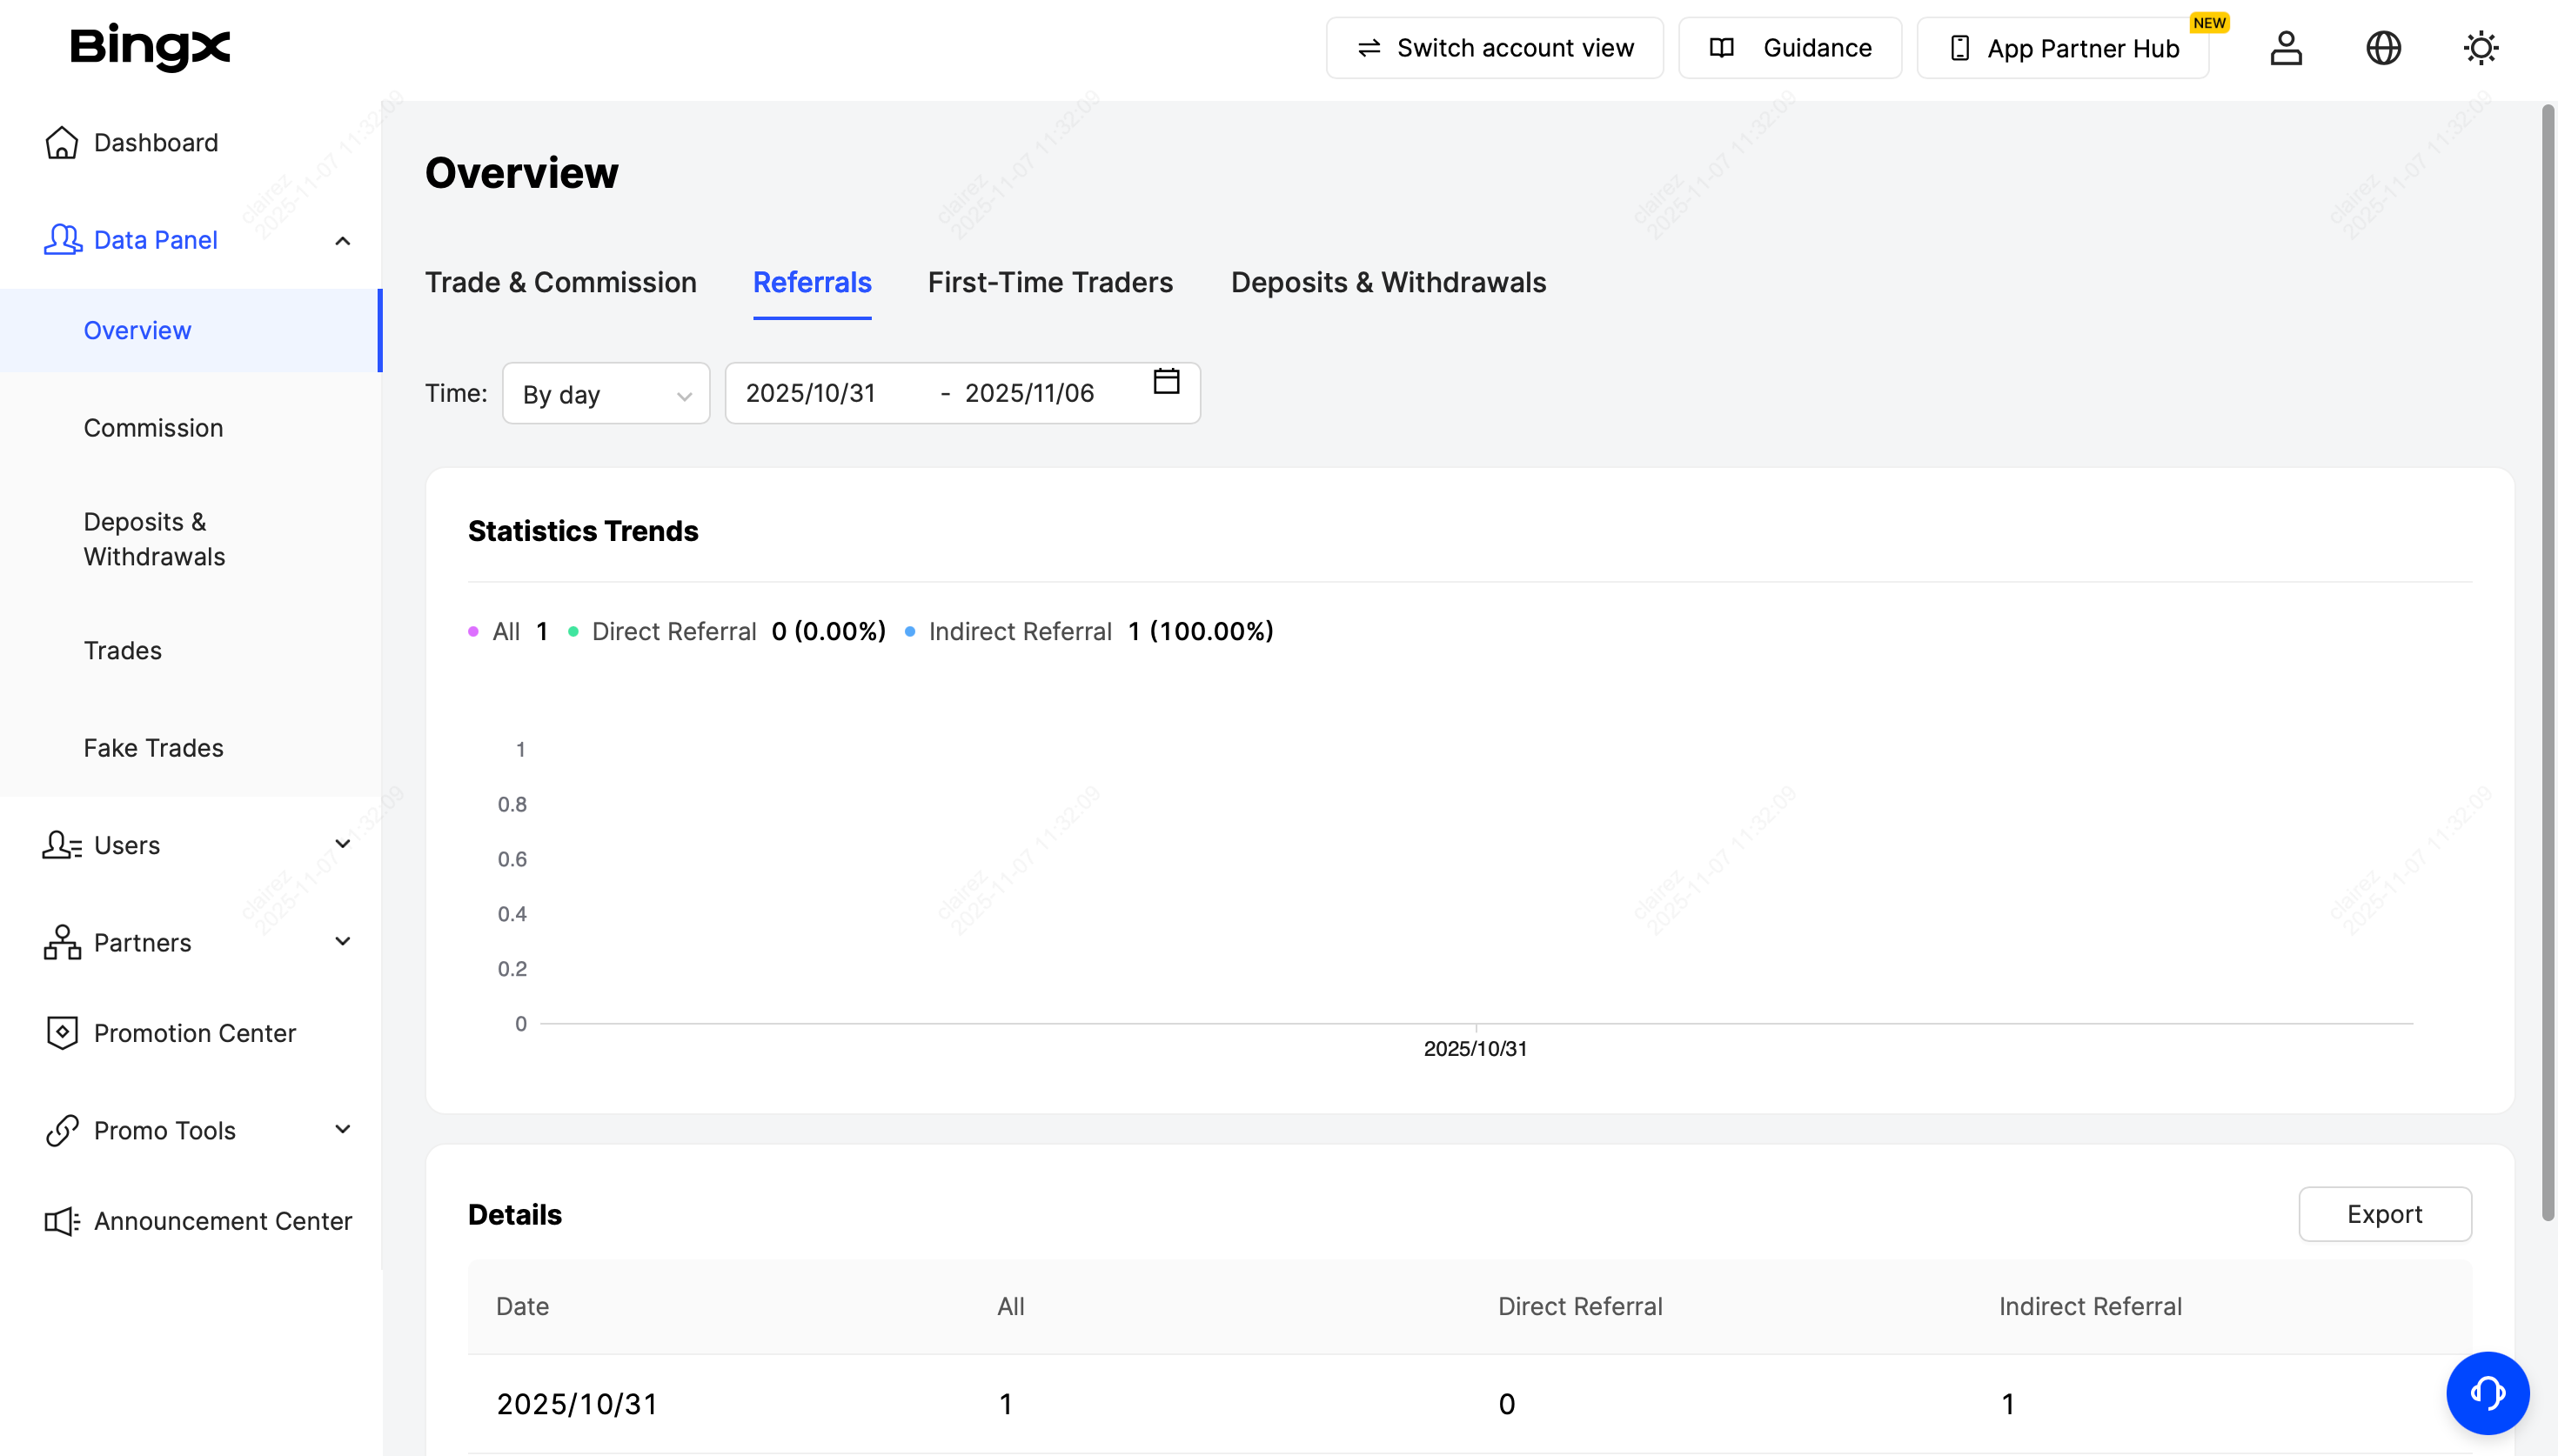Switch to the Trade & Commission tab
This screenshot has height=1456, width=2558.
point(560,282)
